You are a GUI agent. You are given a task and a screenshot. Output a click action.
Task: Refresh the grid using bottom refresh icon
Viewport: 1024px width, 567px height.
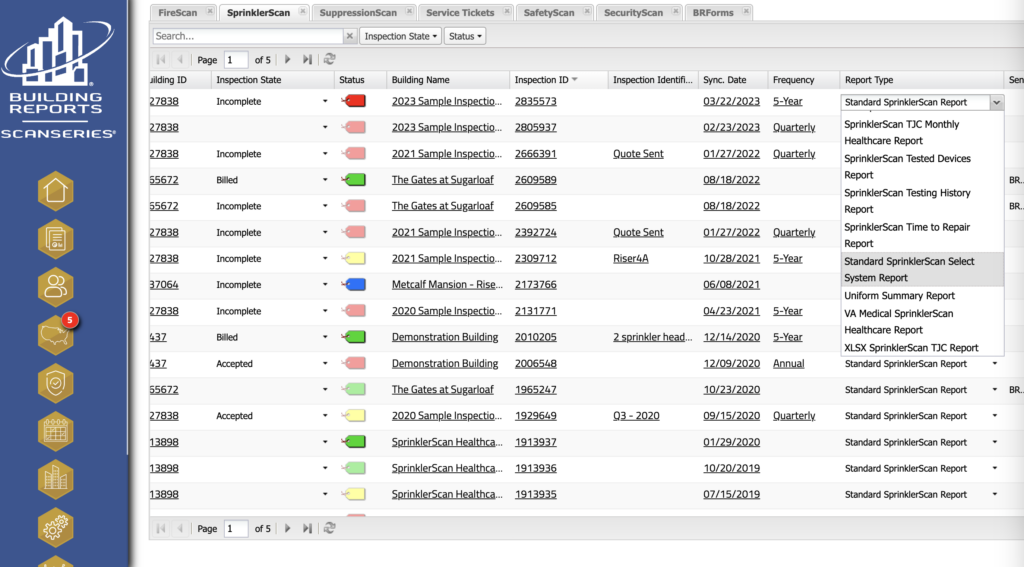coord(329,528)
